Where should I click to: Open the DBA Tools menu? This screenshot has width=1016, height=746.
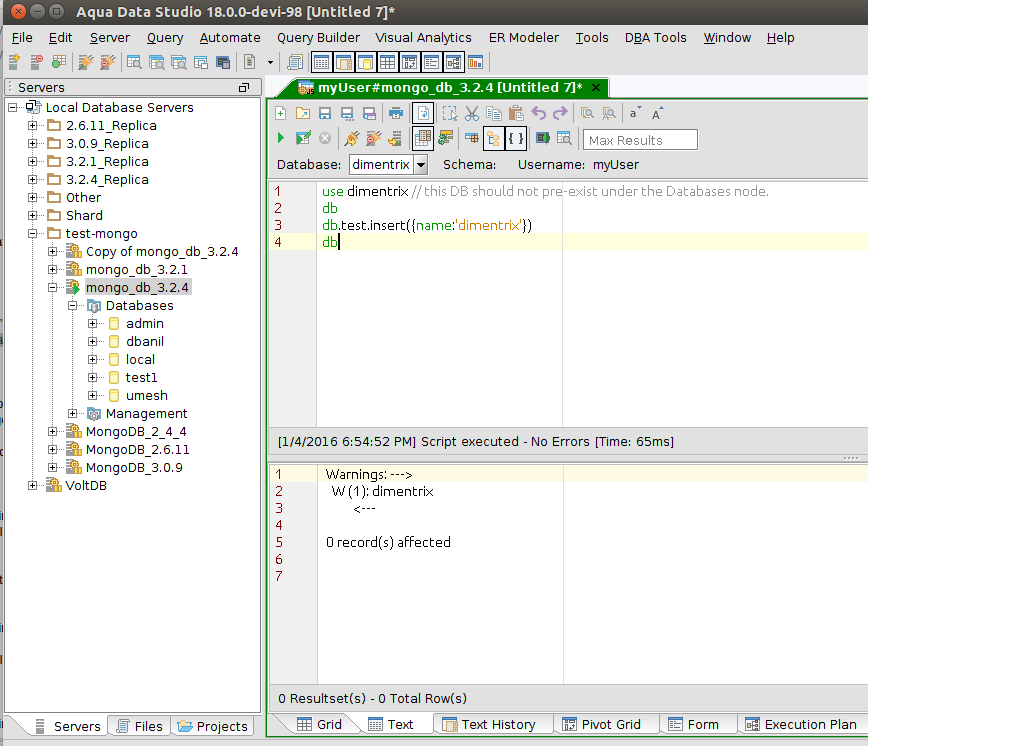click(x=655, y=38)
